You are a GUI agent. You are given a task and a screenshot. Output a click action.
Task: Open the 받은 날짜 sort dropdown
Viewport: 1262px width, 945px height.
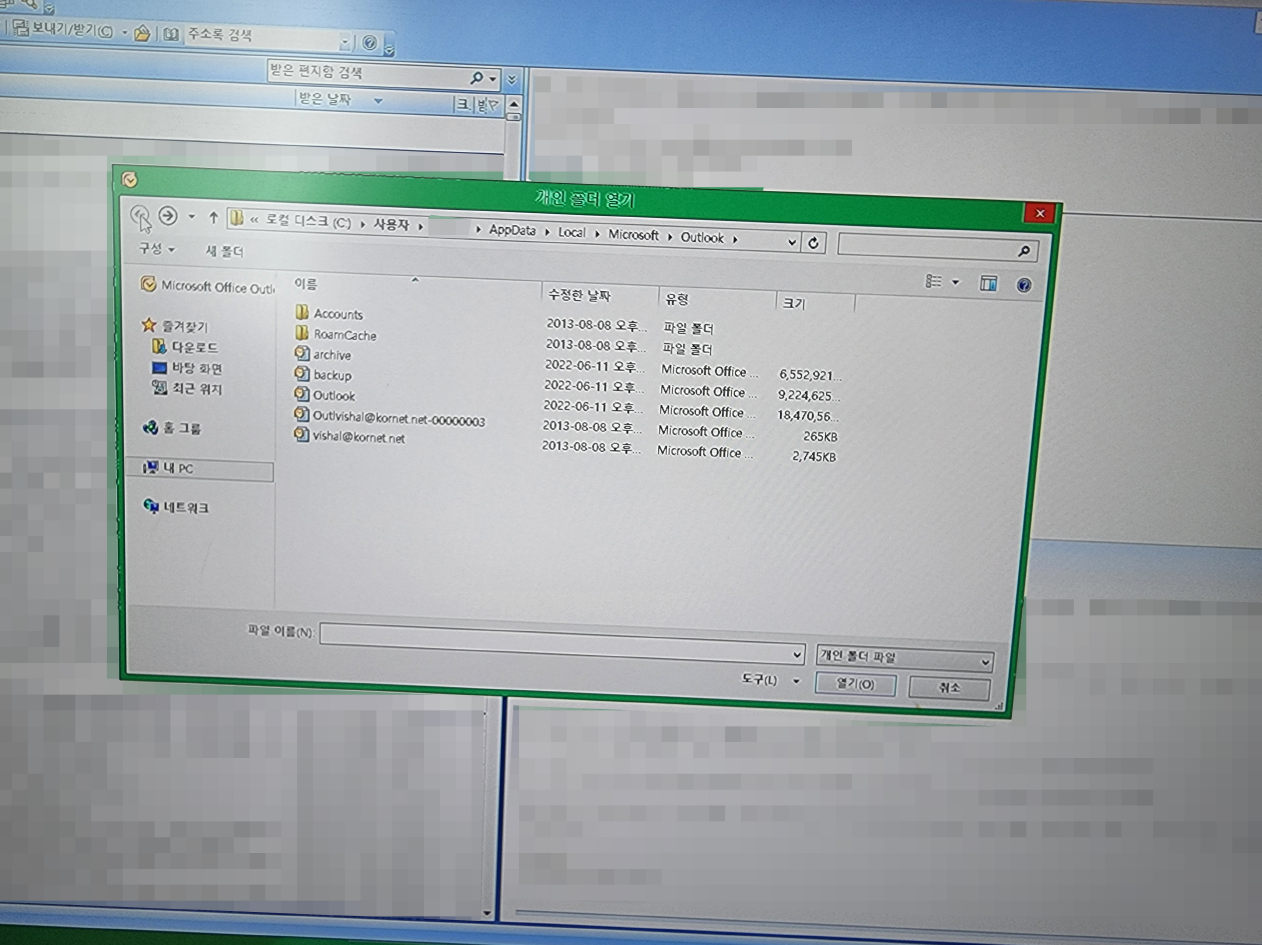(377, 101)
